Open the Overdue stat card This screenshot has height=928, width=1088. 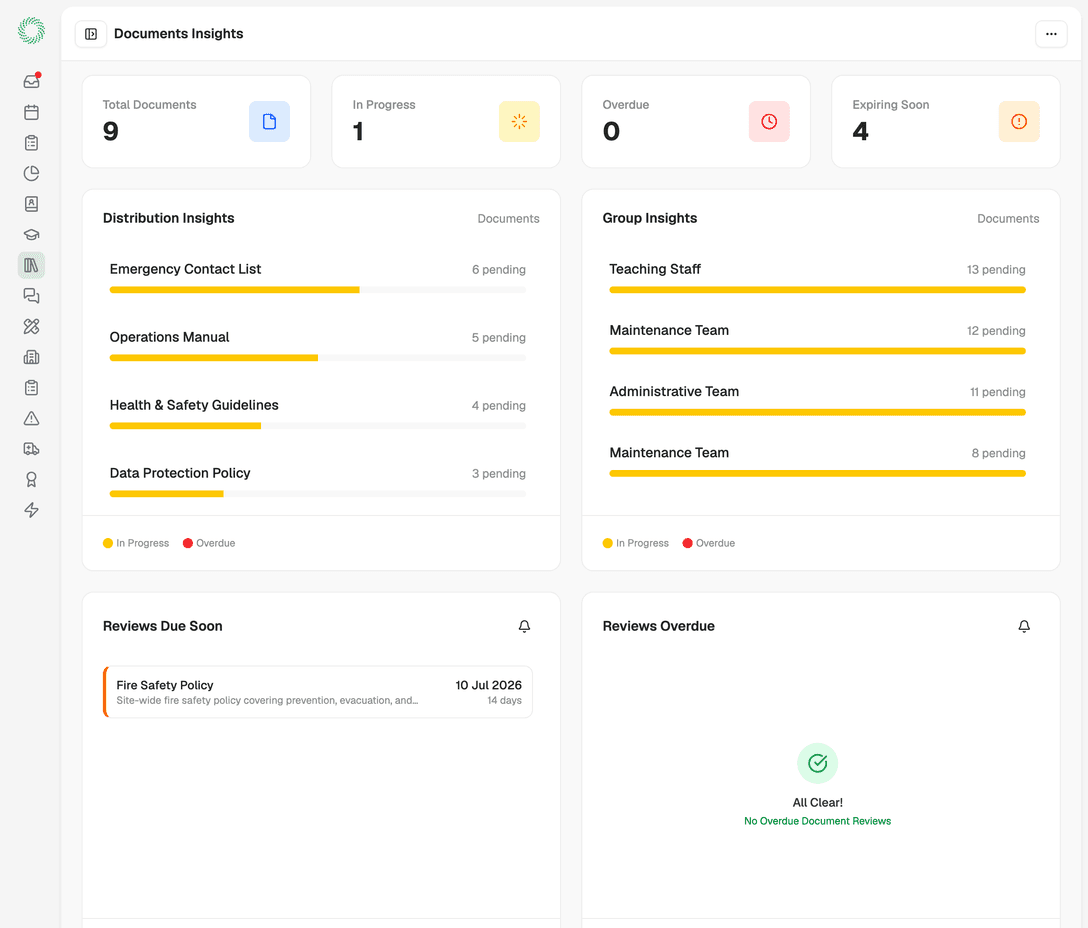coord(696,121)
